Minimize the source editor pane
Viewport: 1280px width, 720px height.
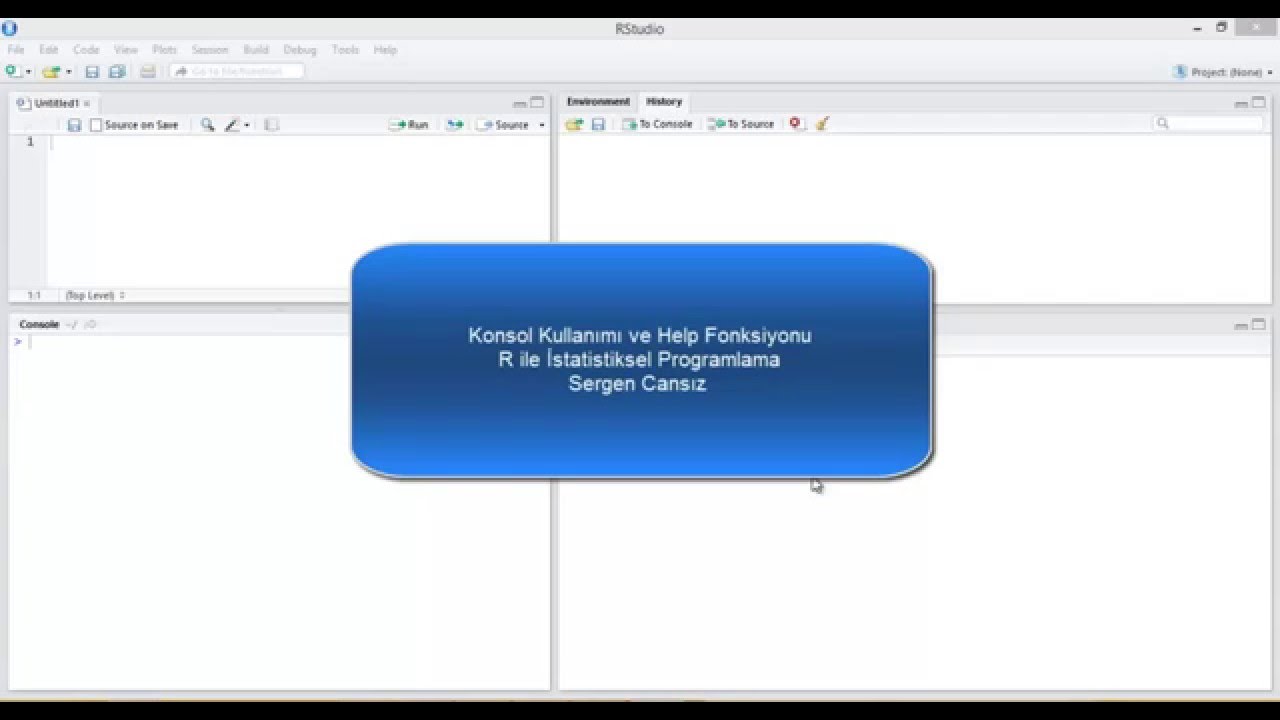coord(519,103)
